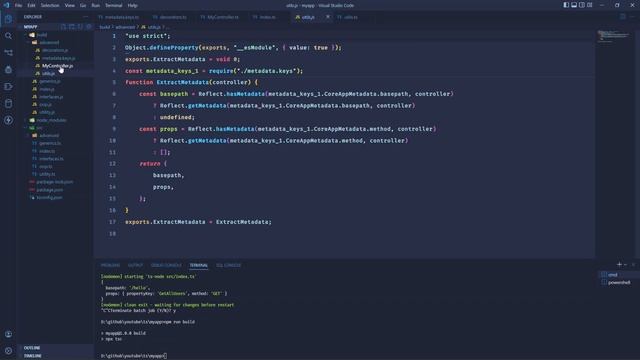Click the New File icon in MYAPP header
Viewport: 640px width, 360px height.
[63, 27]
